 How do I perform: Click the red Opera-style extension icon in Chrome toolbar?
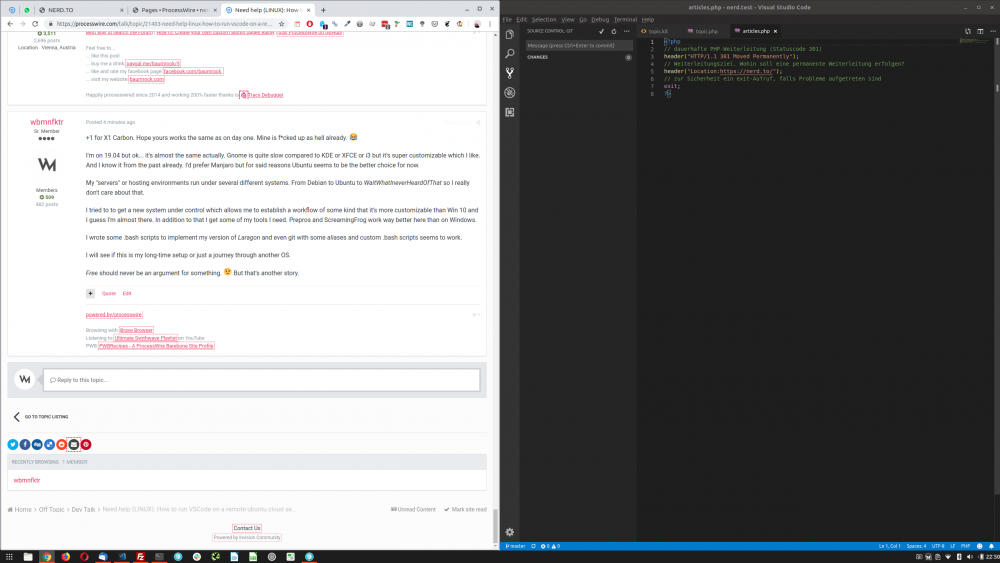[310, 24]
